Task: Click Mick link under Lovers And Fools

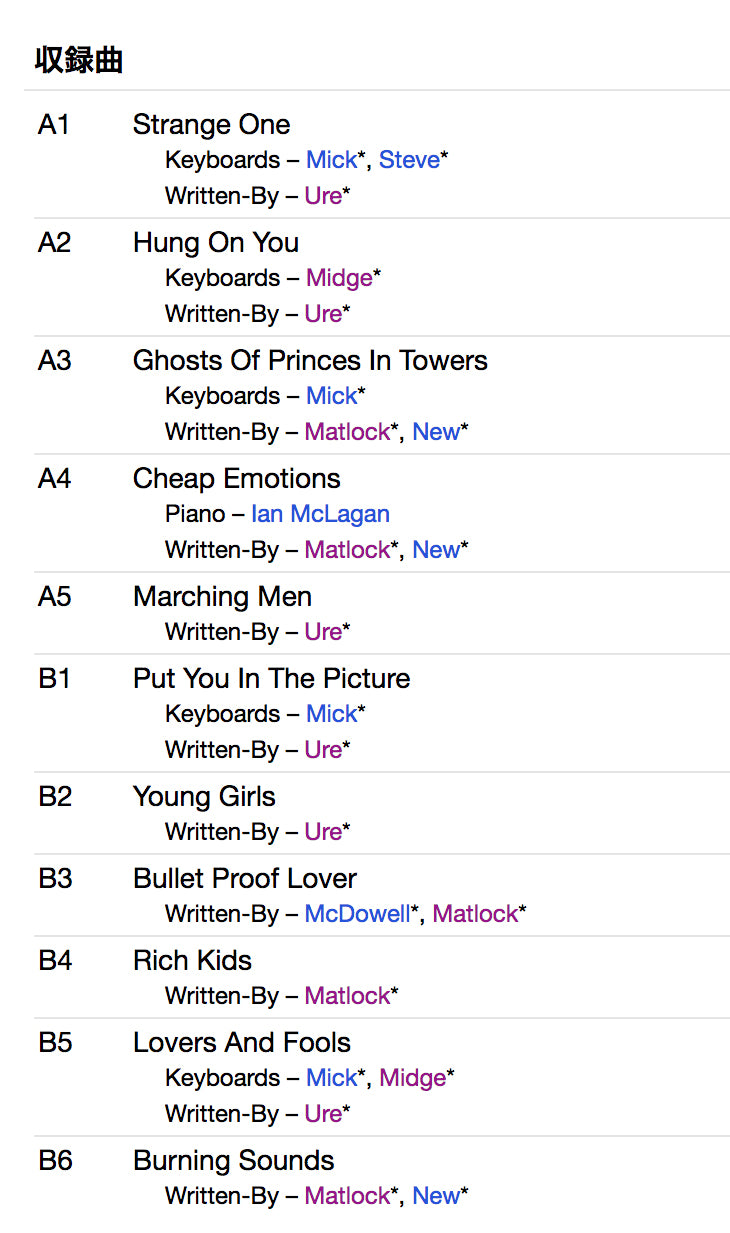Action: [x=331, y=1078]
